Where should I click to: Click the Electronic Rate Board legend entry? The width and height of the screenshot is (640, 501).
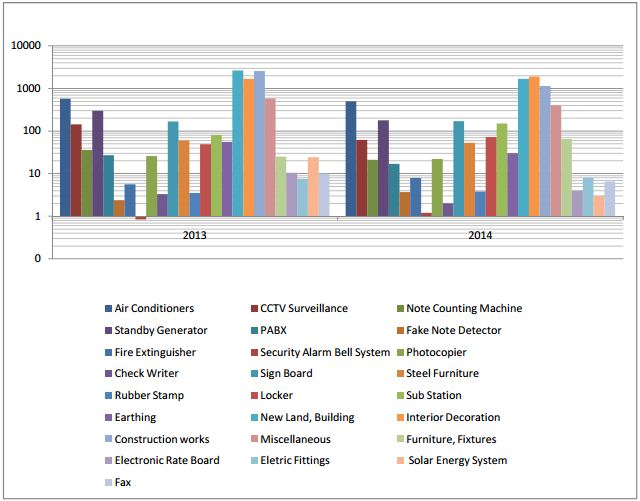click(x=165, y=460)
